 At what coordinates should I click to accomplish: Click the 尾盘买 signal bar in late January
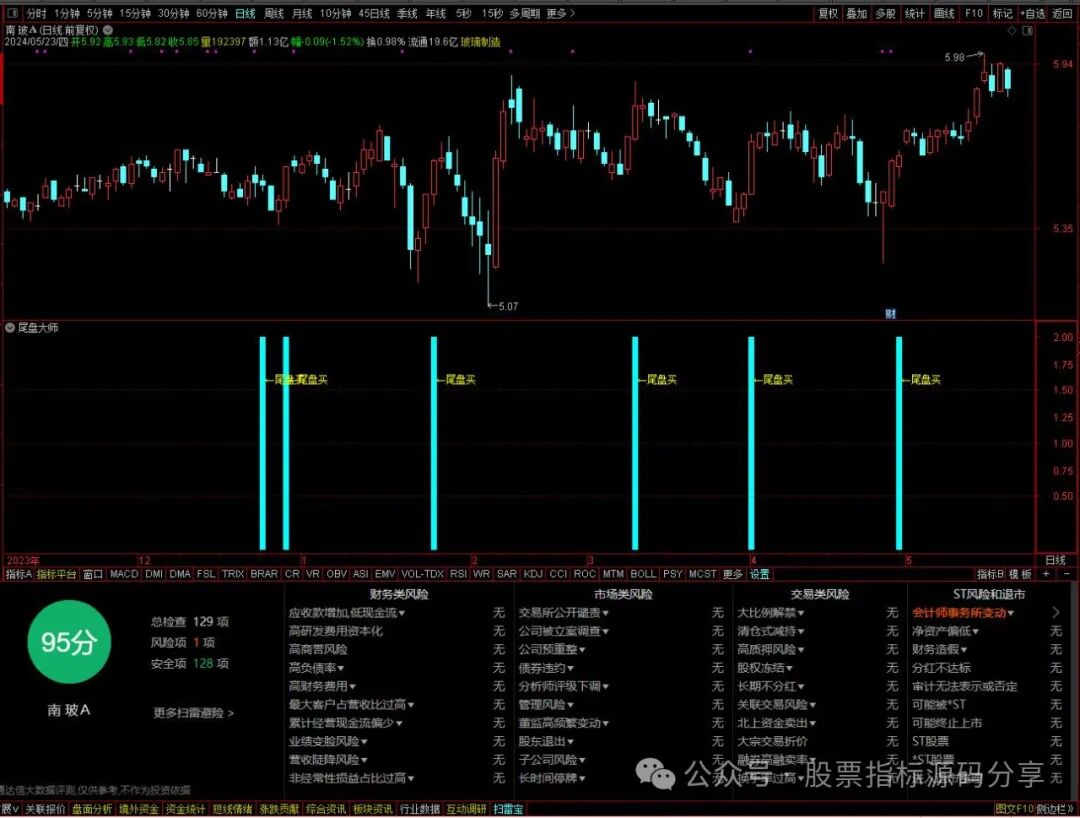point(434,443)
